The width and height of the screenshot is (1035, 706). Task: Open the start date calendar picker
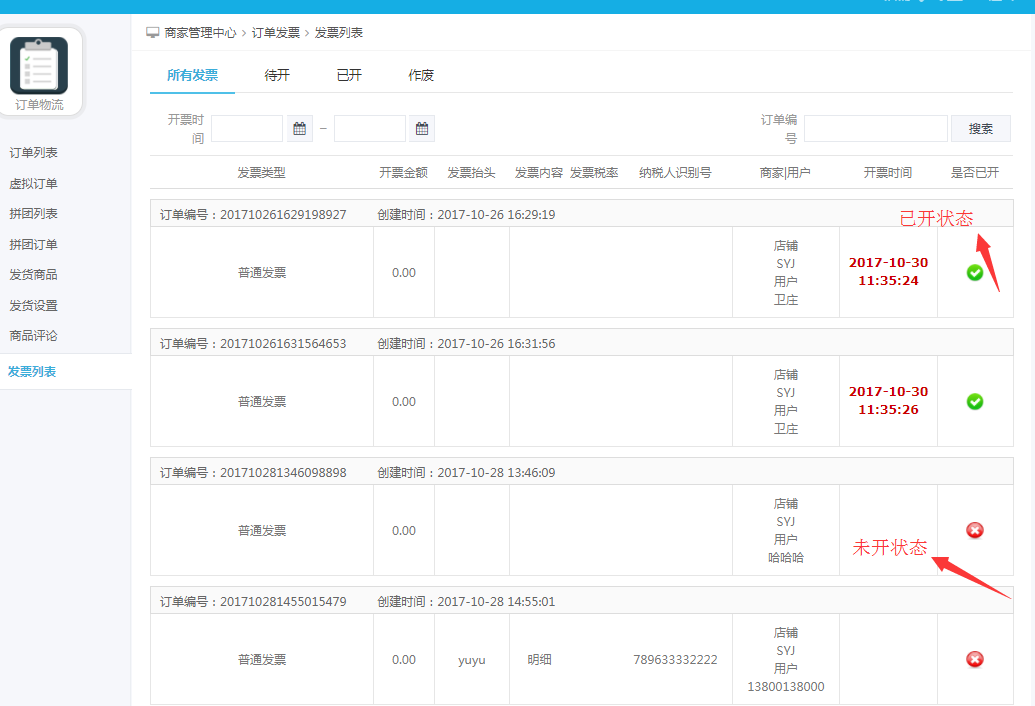click(x=299, y=129)
